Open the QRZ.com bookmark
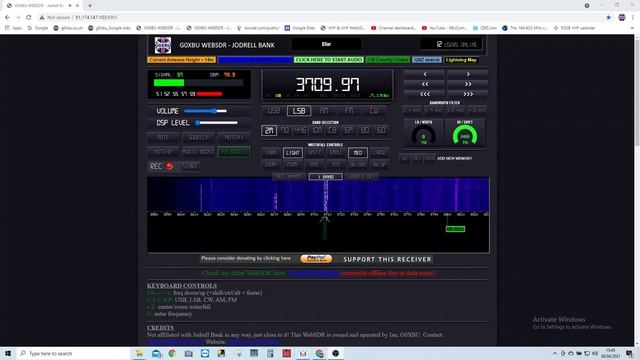The width and height of the screenshot is (640, 360). pos(484,28)
